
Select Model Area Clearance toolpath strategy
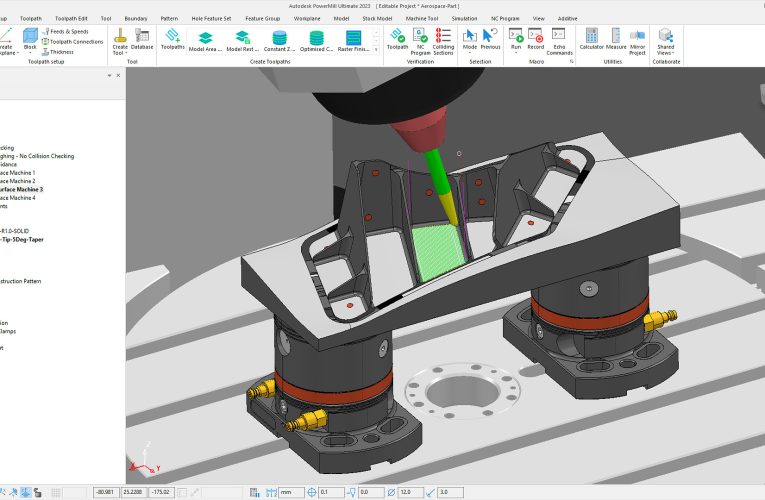pyautogui.click(x=205, y=41)
